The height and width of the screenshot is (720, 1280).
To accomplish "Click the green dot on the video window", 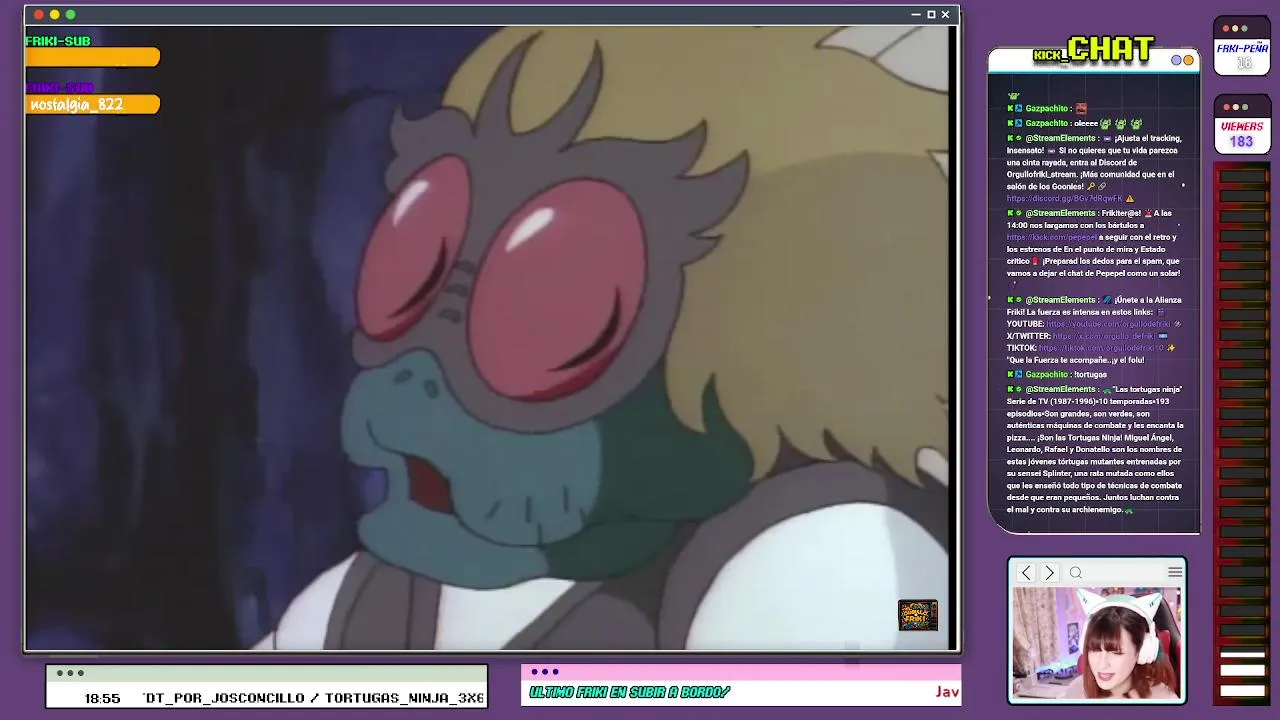I will tap(70, 14).
